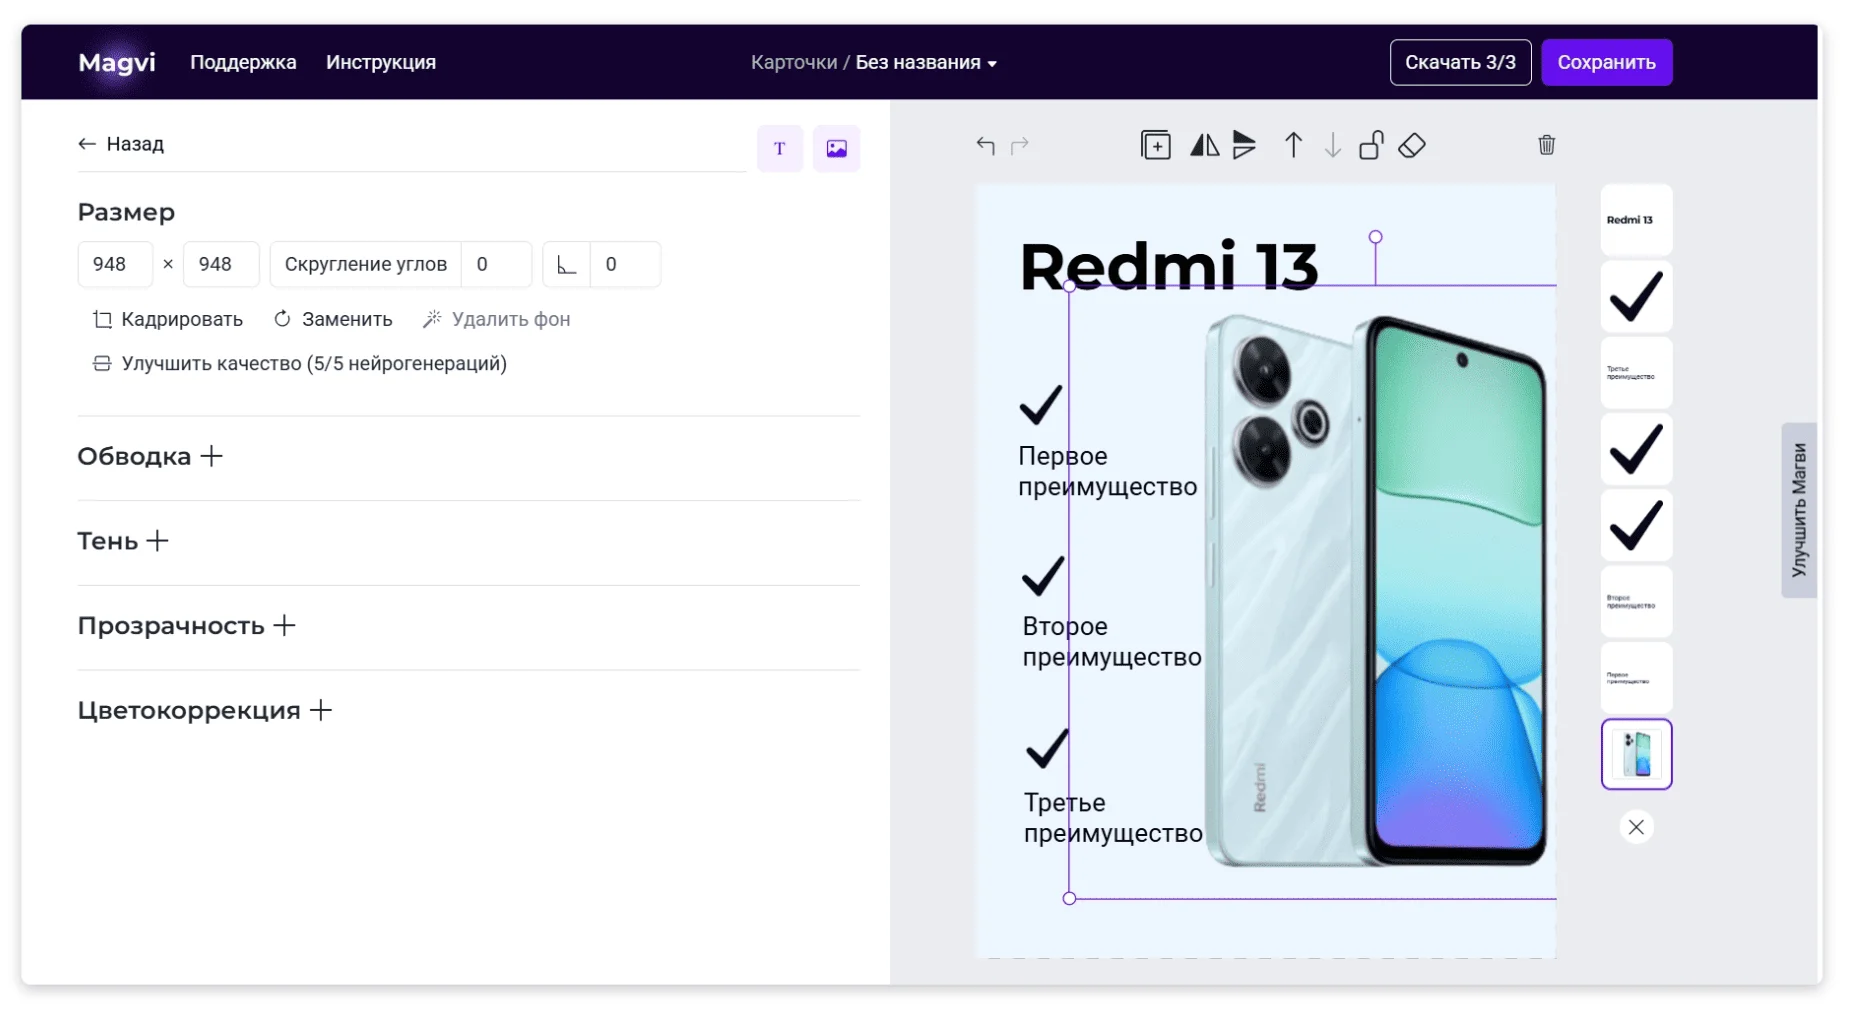
Task: Click the Кадрировать crop button
Action: pos(168,319)
